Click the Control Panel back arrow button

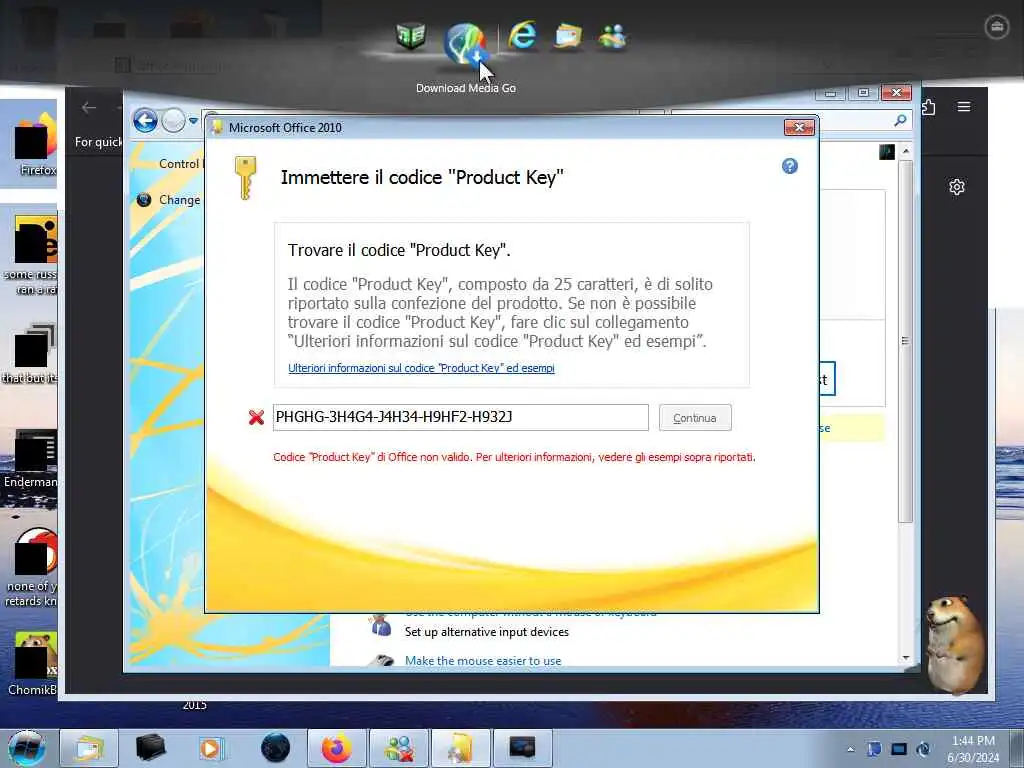pyautogui.click(x=145, y=120)
